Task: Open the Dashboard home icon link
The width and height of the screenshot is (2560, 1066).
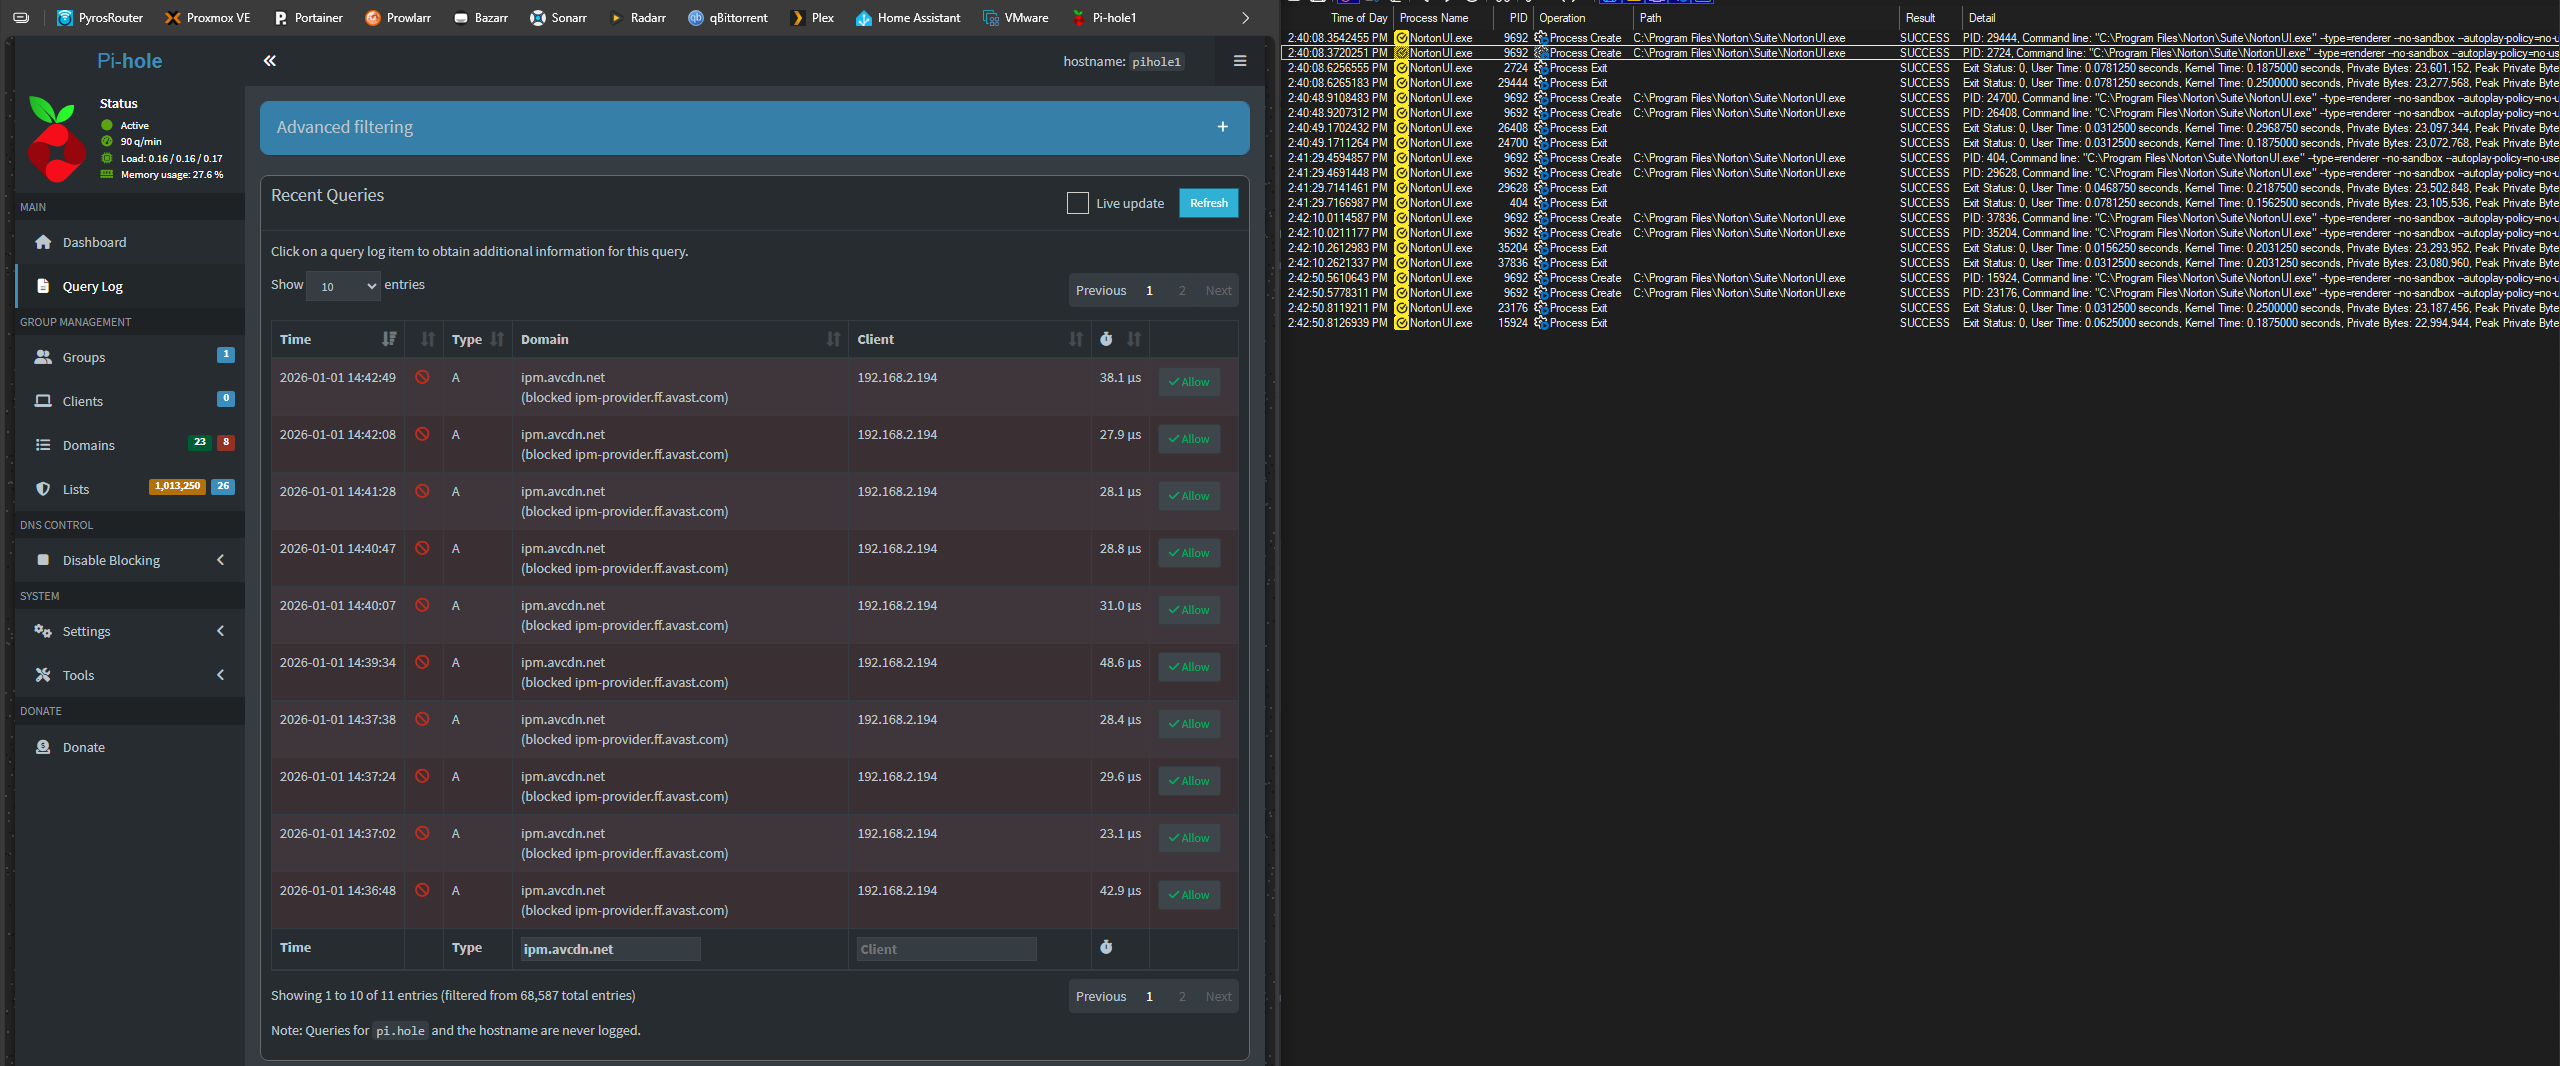Action: pyautogui.click(x=43, y=242)
